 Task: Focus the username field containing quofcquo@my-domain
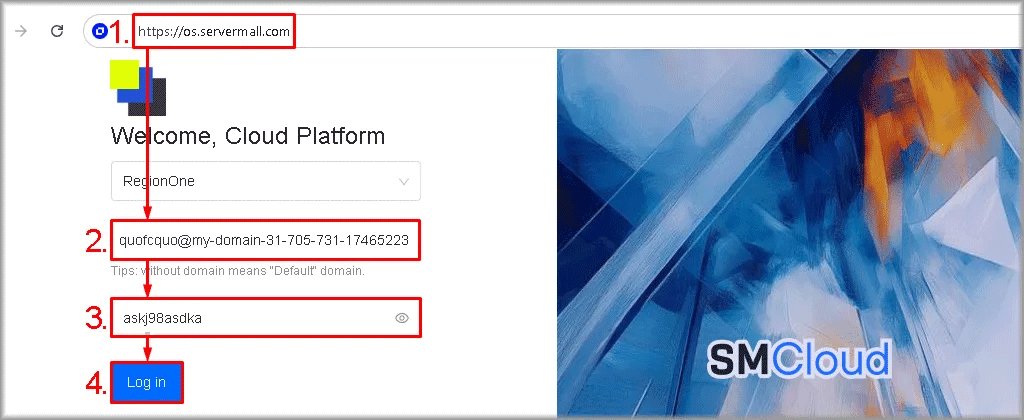click(264, 240)
